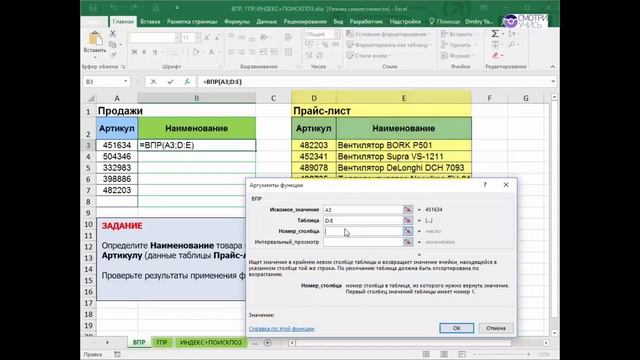This screenshot has width=640, height=360.
Task: Click the Sort and Filter icon
Action: tap(512, 33)
